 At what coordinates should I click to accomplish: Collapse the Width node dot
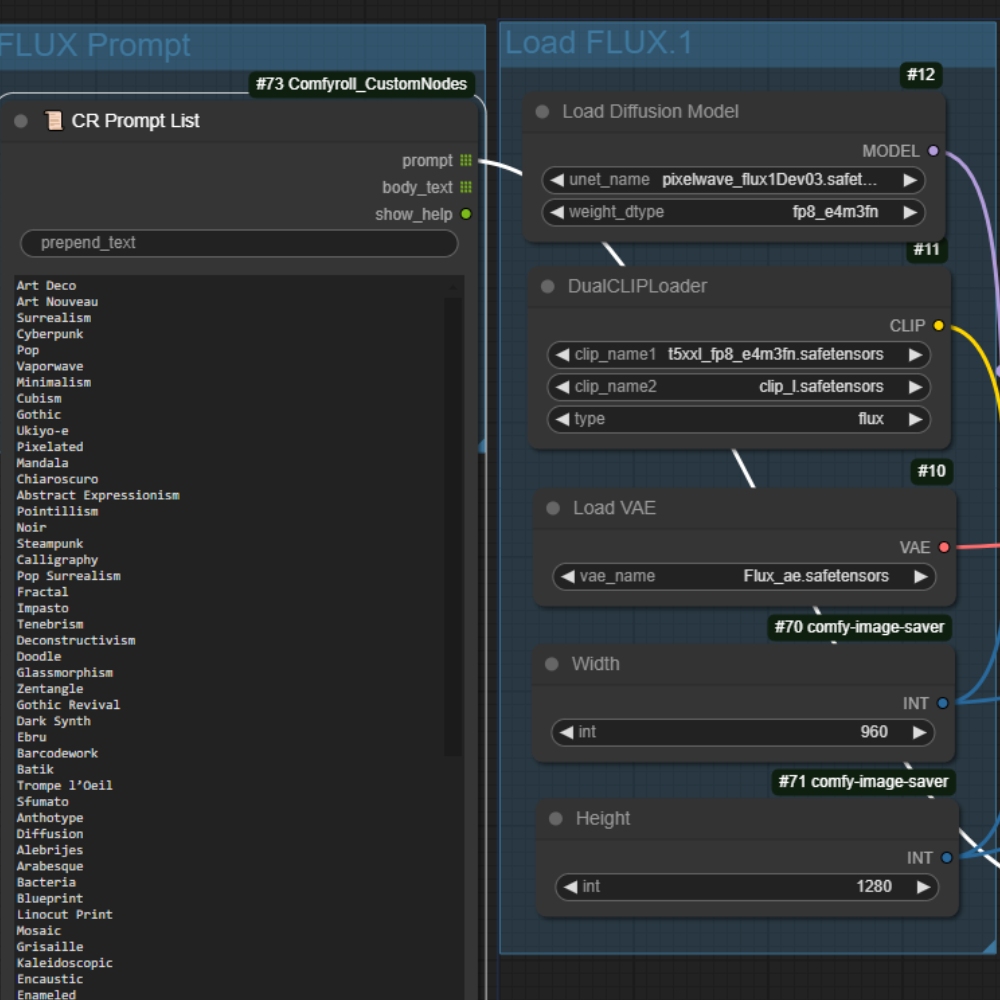552,664
